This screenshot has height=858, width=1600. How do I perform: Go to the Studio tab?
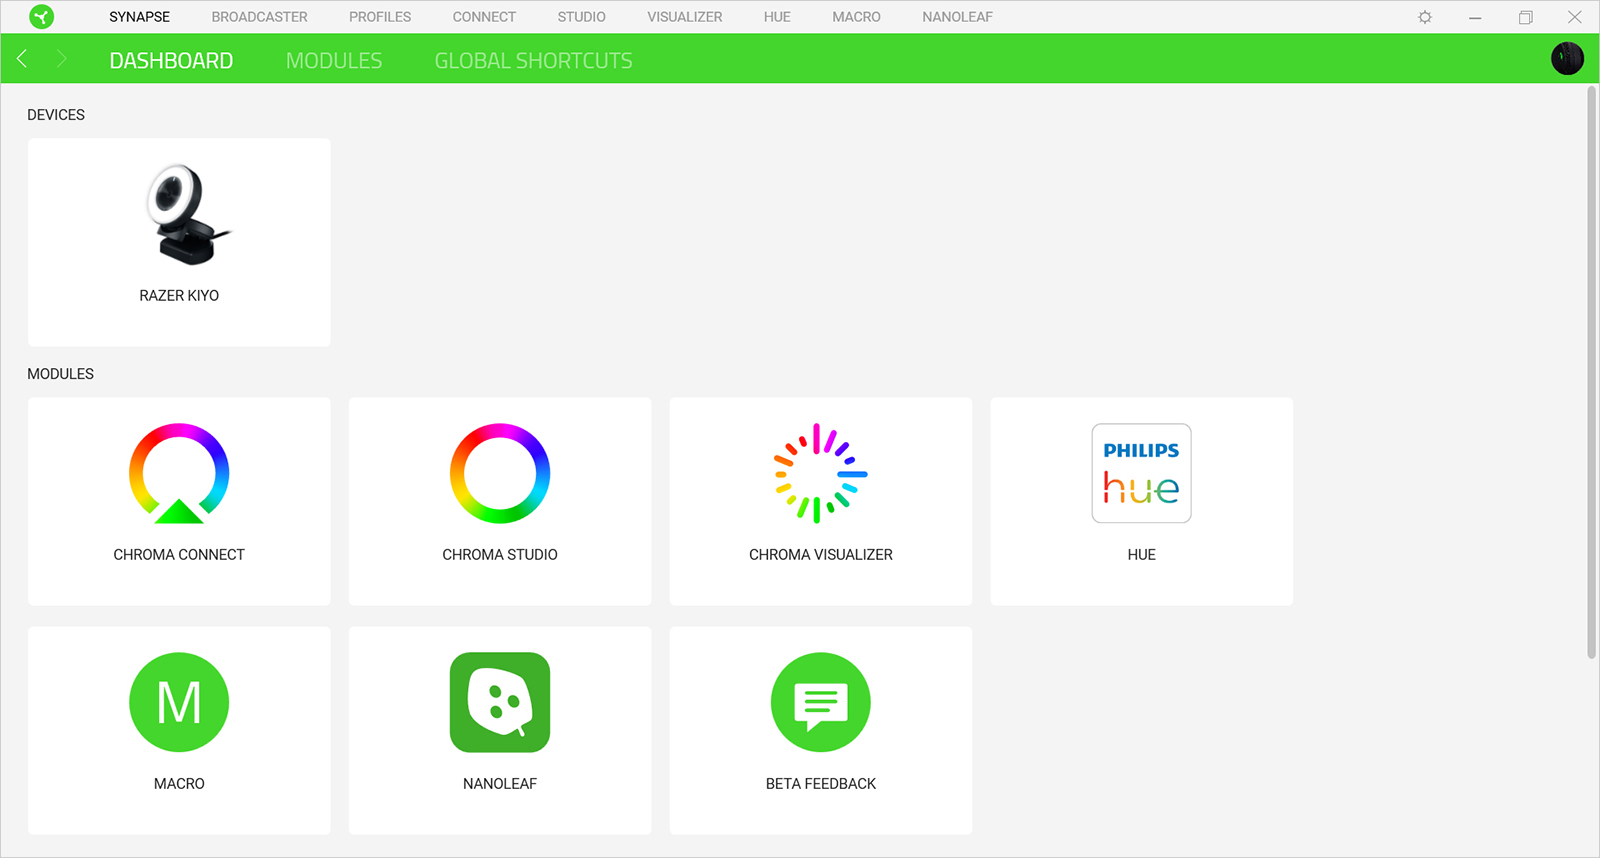coord(582,17)
